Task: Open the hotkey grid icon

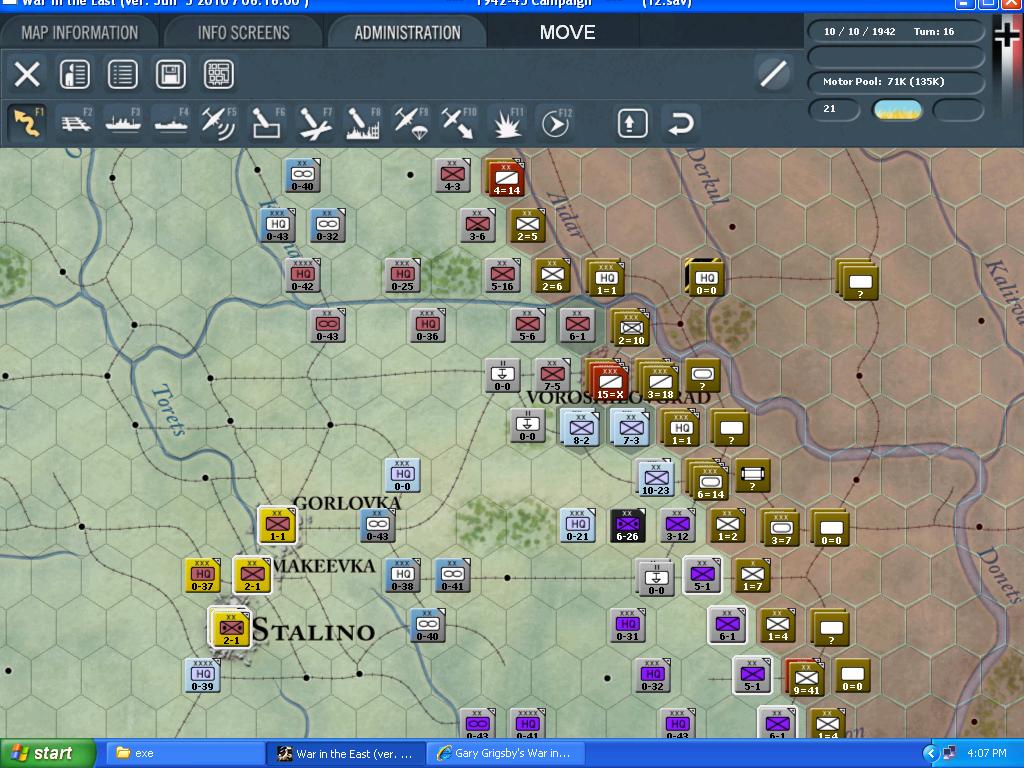Action: [219, 74]
